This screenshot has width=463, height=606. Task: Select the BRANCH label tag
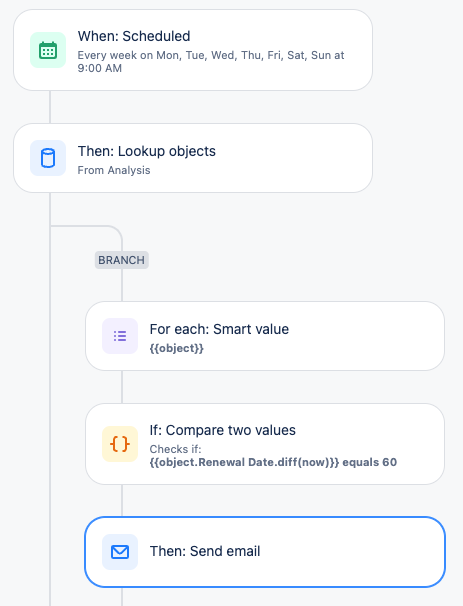coord(122,260)
